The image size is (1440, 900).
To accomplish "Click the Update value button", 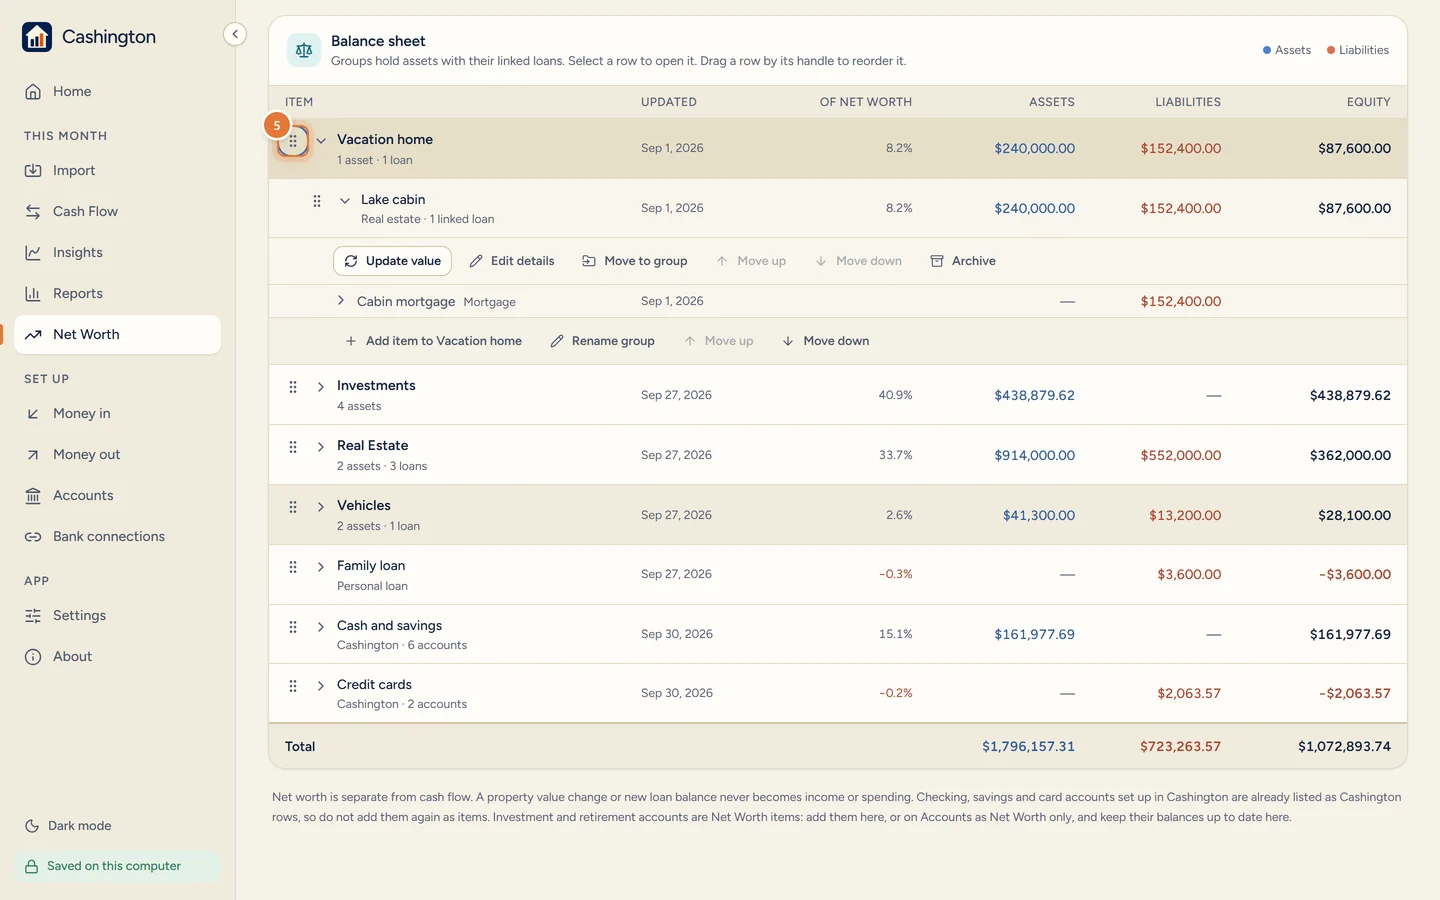I will [392, 261].
